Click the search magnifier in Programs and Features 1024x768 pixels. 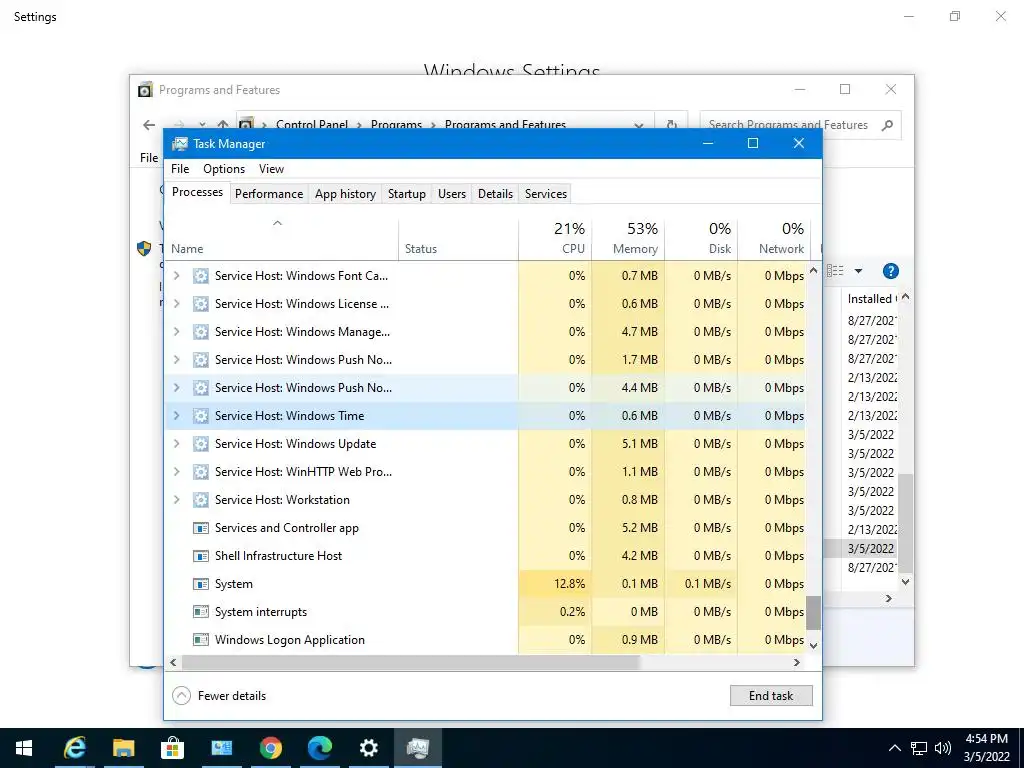(887, 125)
